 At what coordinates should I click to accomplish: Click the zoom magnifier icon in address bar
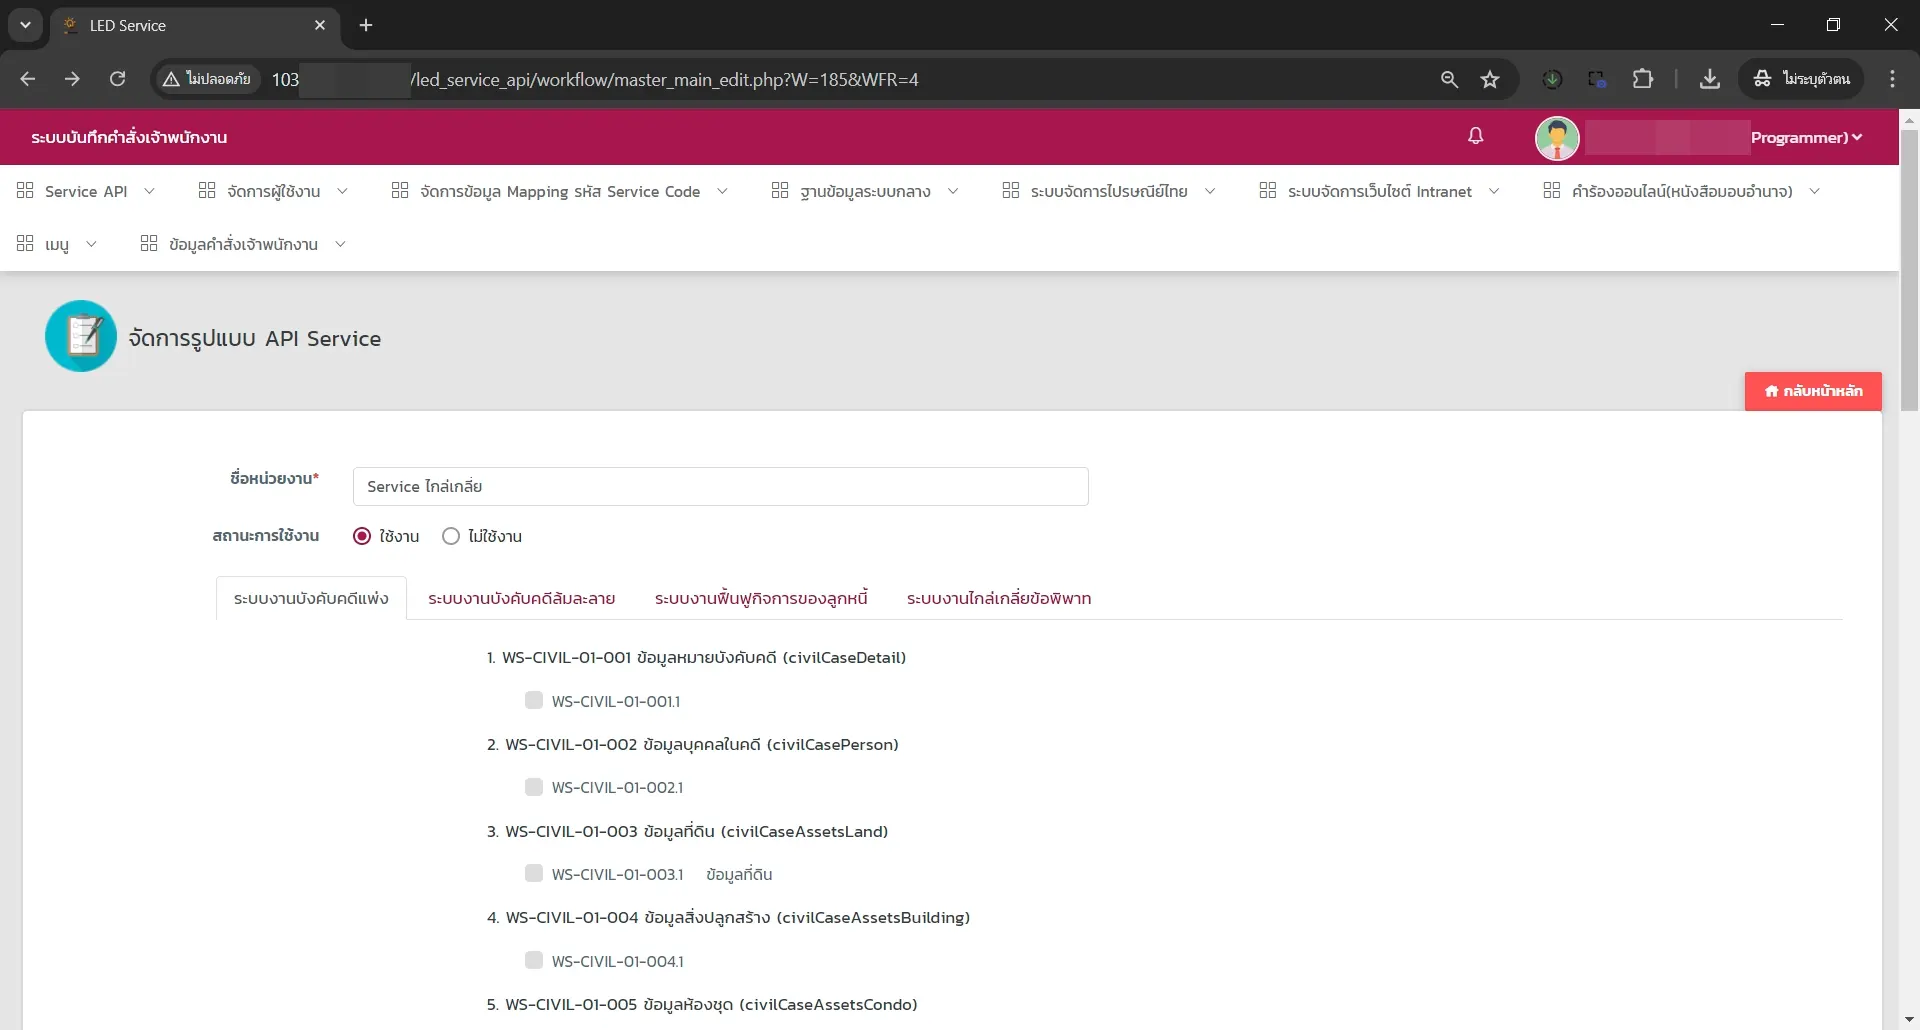(x=1449, y=79)
